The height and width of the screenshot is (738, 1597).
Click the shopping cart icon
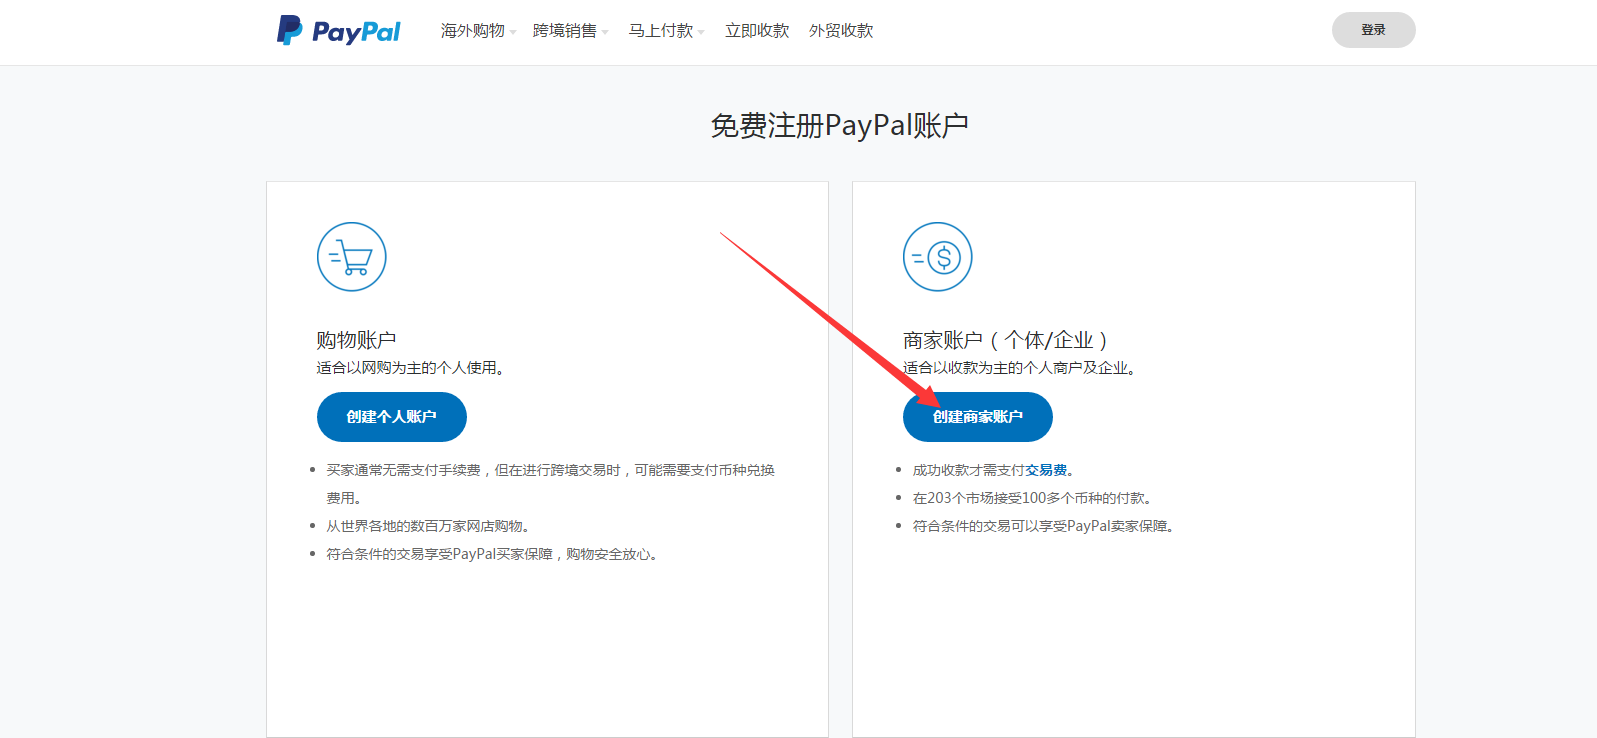point(352,257)
